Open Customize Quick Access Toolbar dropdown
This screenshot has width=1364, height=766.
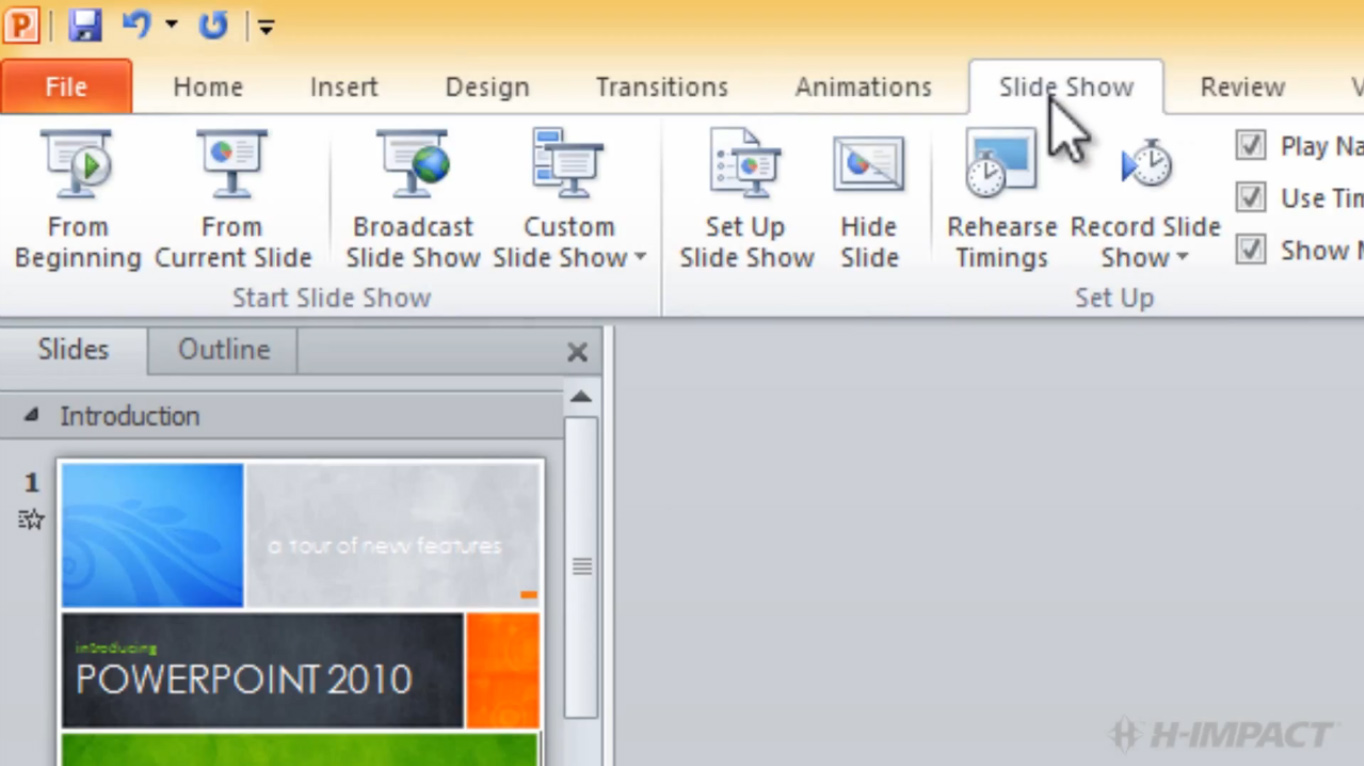(266, 27)
